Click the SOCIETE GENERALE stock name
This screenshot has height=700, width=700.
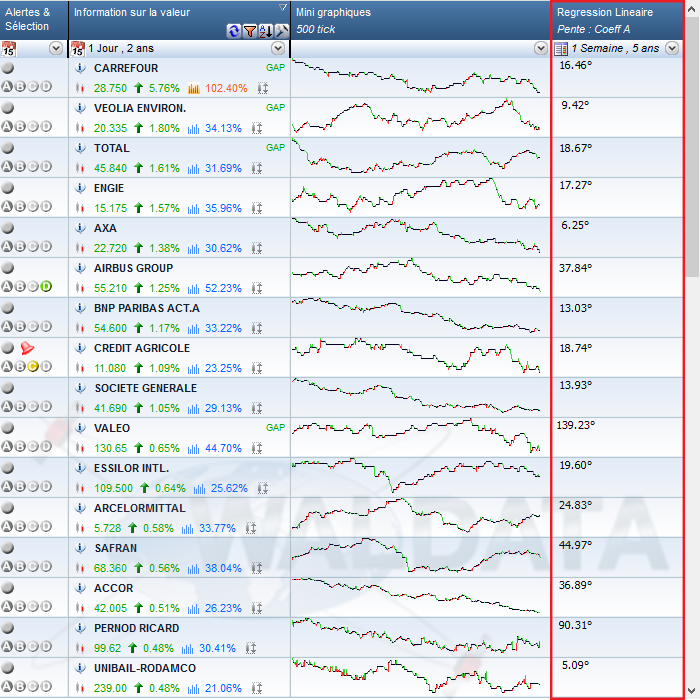pos(146,388)
